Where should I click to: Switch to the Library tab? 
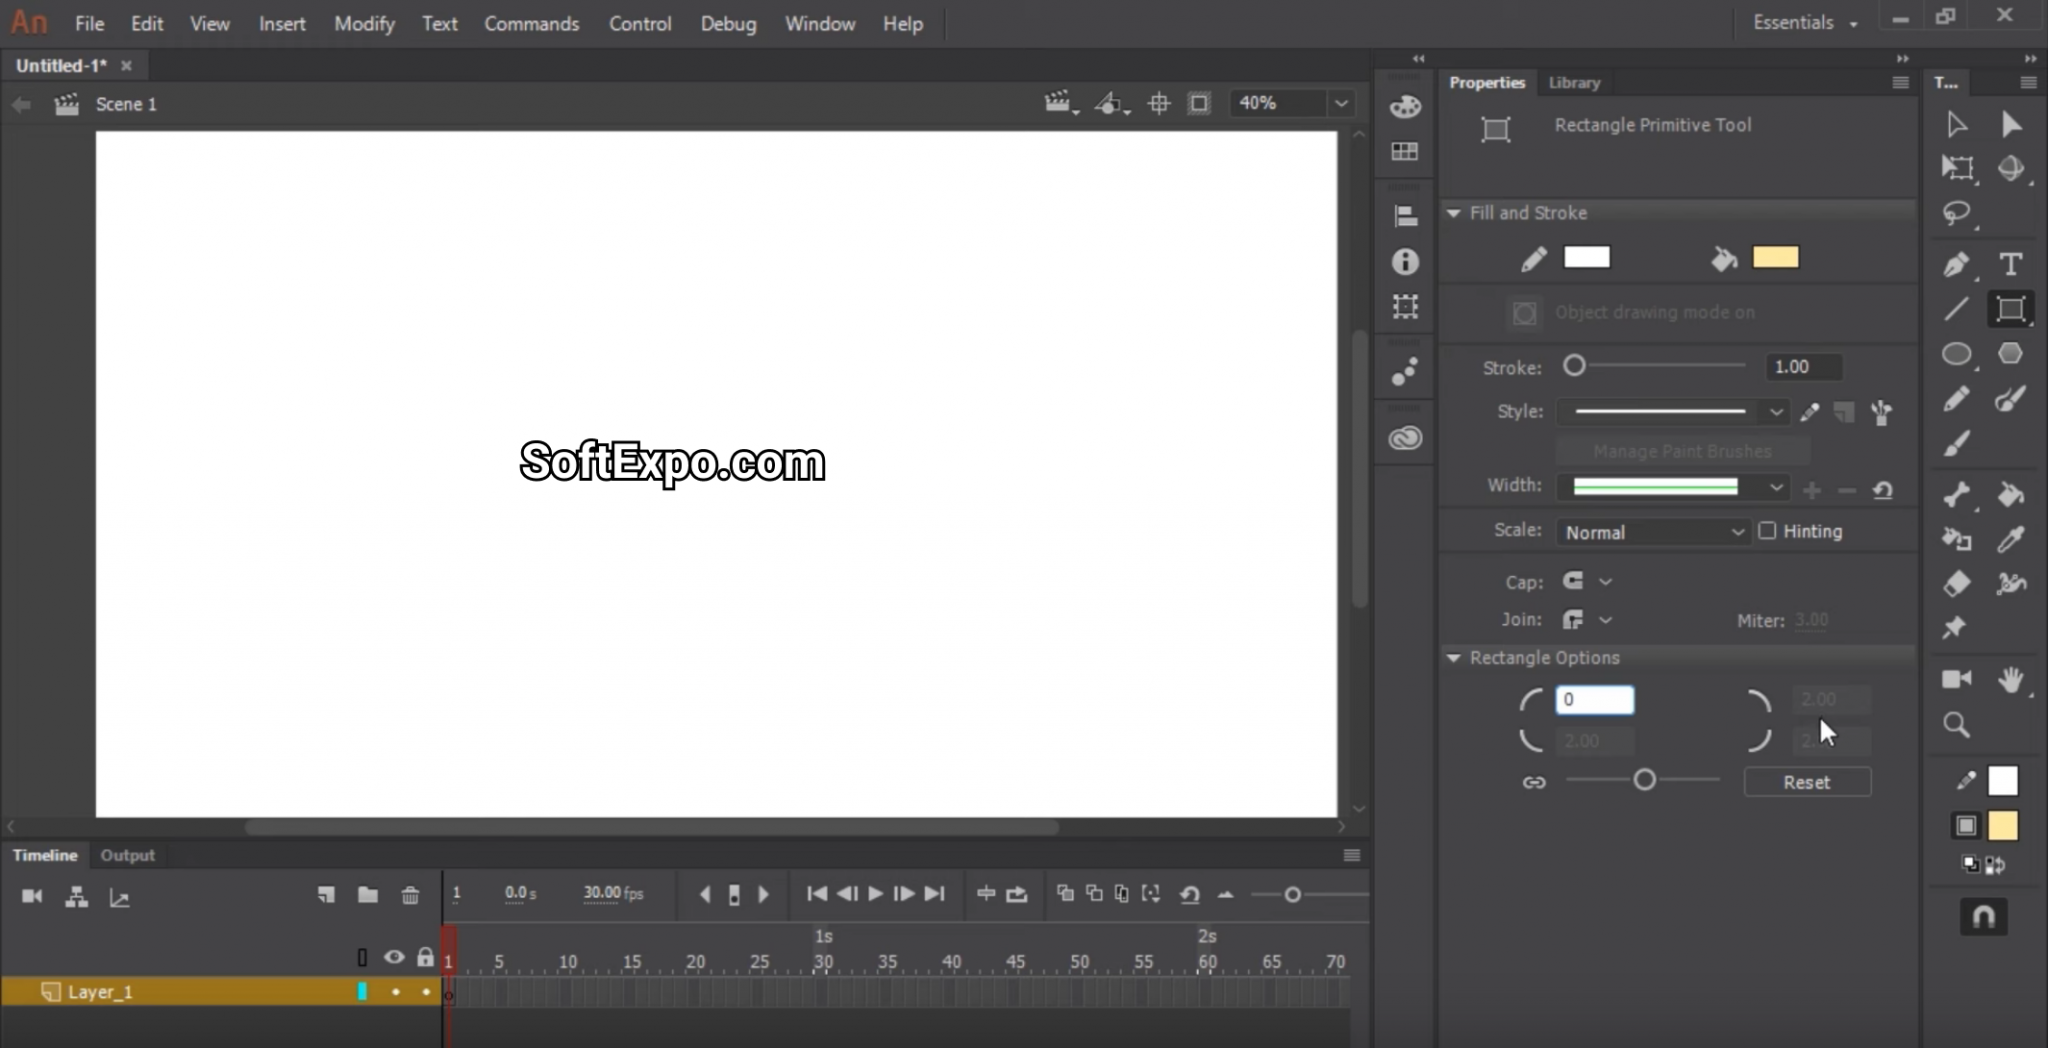coord(1574,83)
